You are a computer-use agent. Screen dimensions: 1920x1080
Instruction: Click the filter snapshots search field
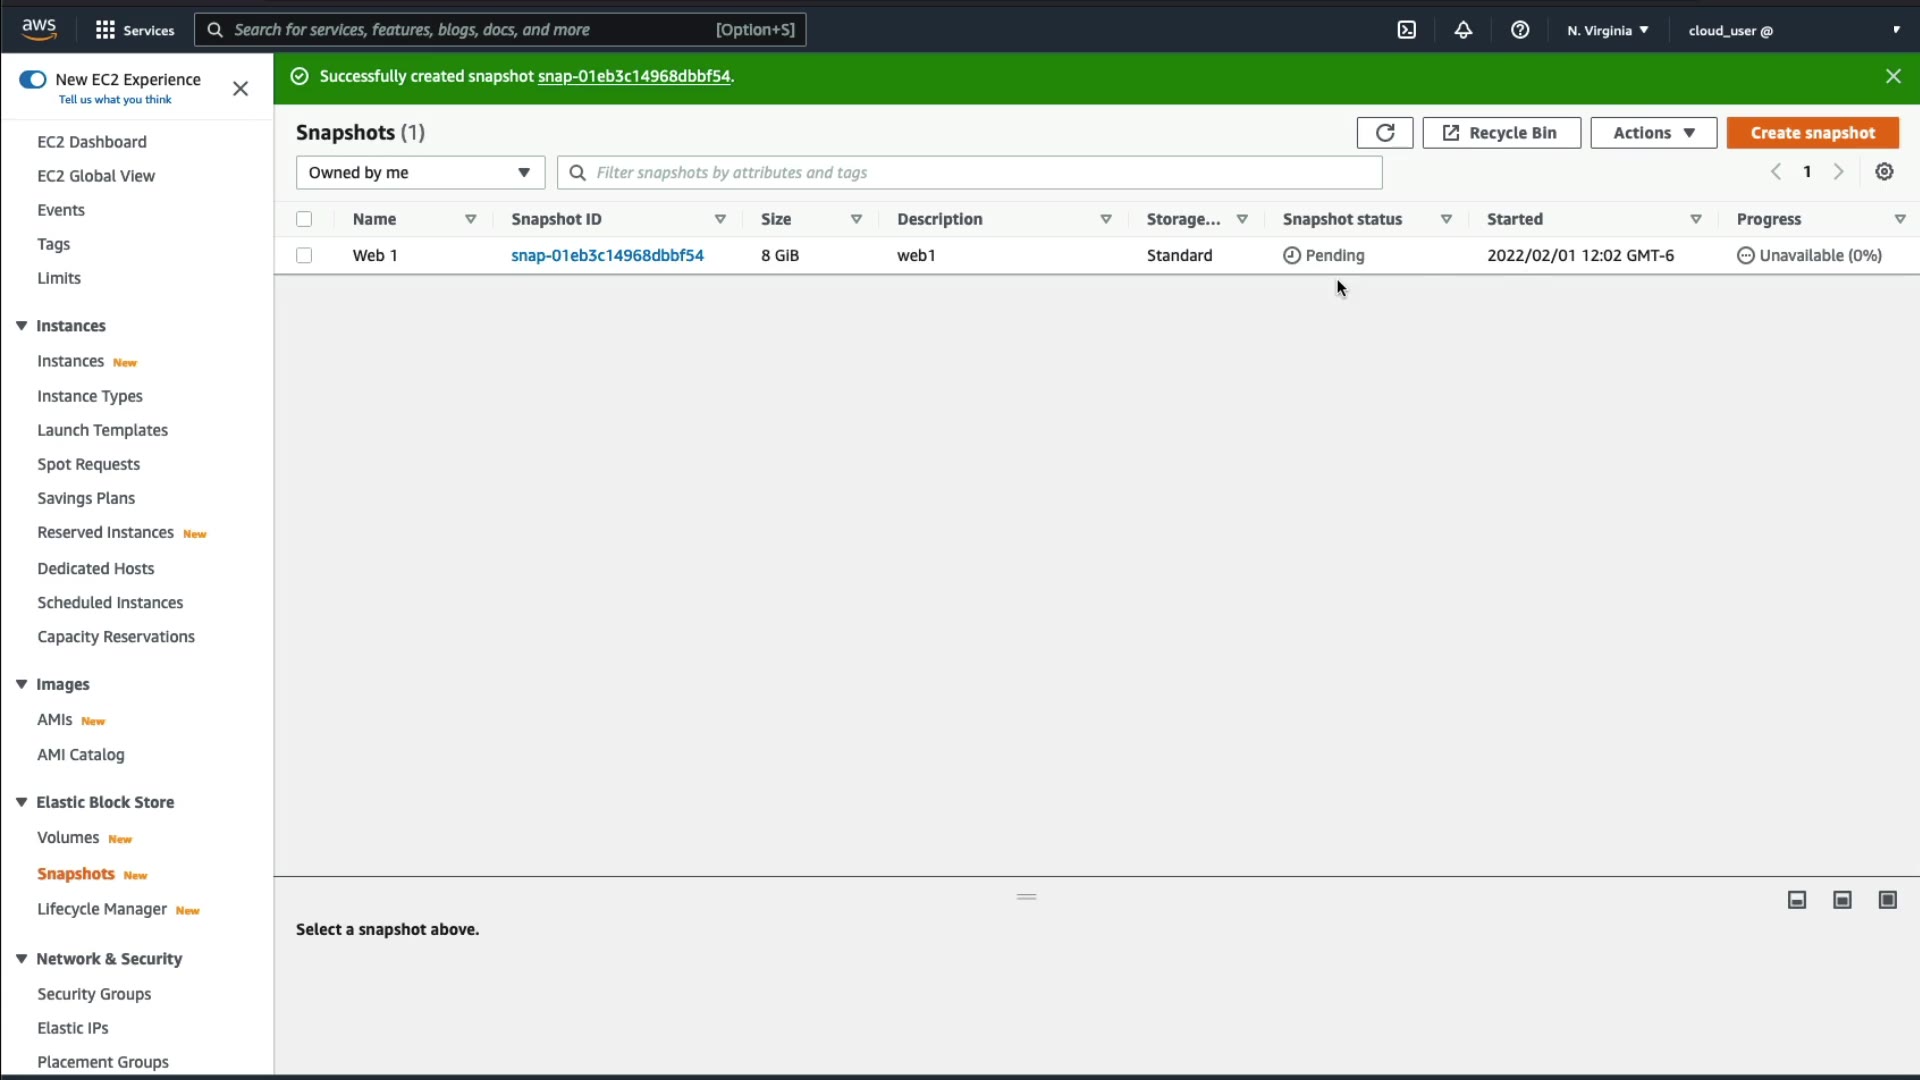pos(970,173)
